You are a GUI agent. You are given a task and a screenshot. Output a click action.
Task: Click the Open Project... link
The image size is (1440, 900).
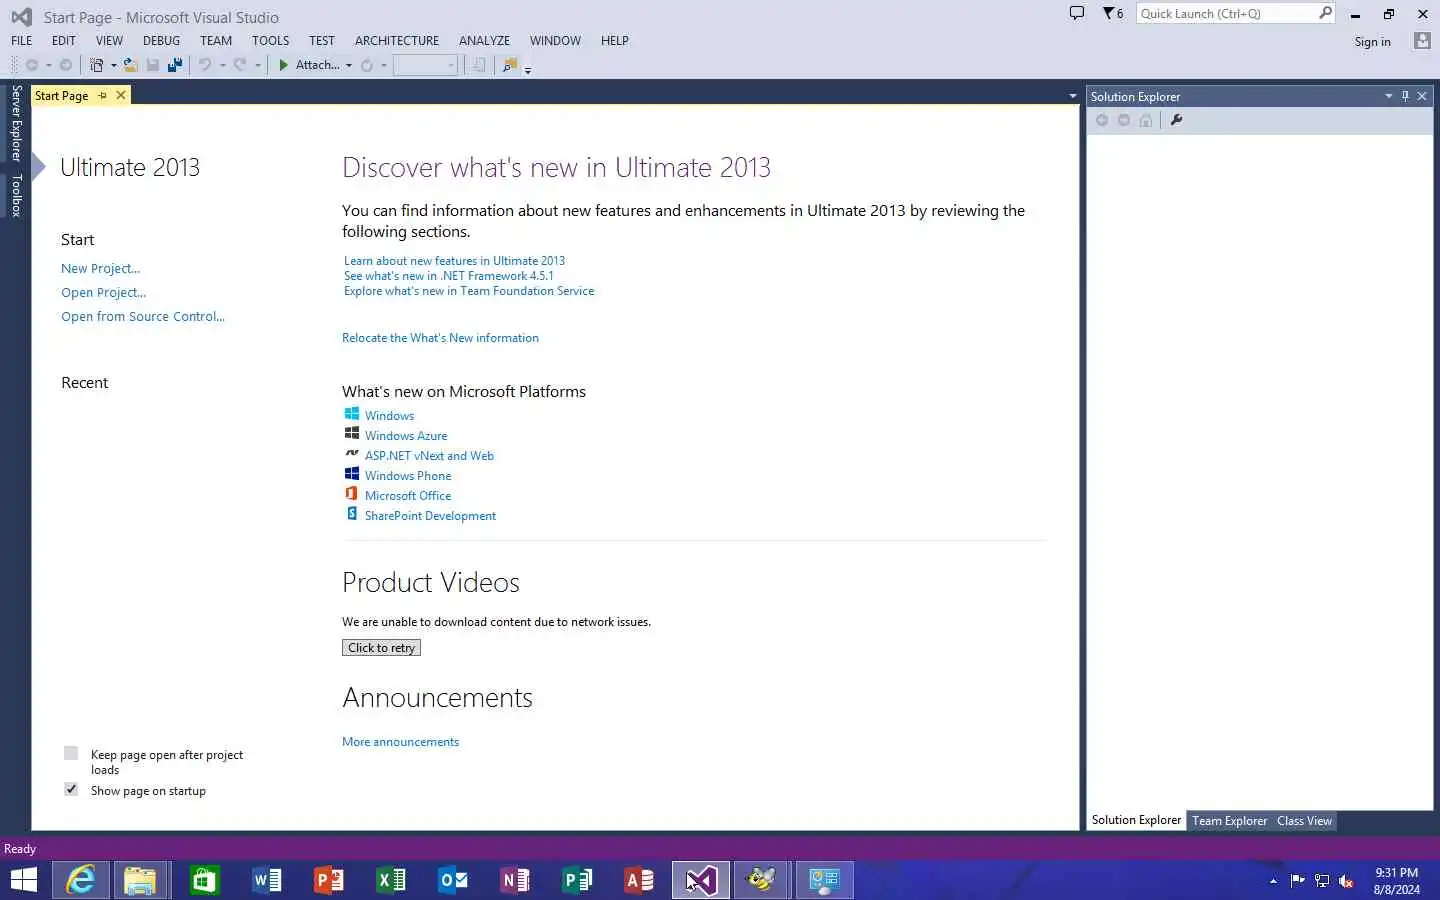(x=103, y=292)
